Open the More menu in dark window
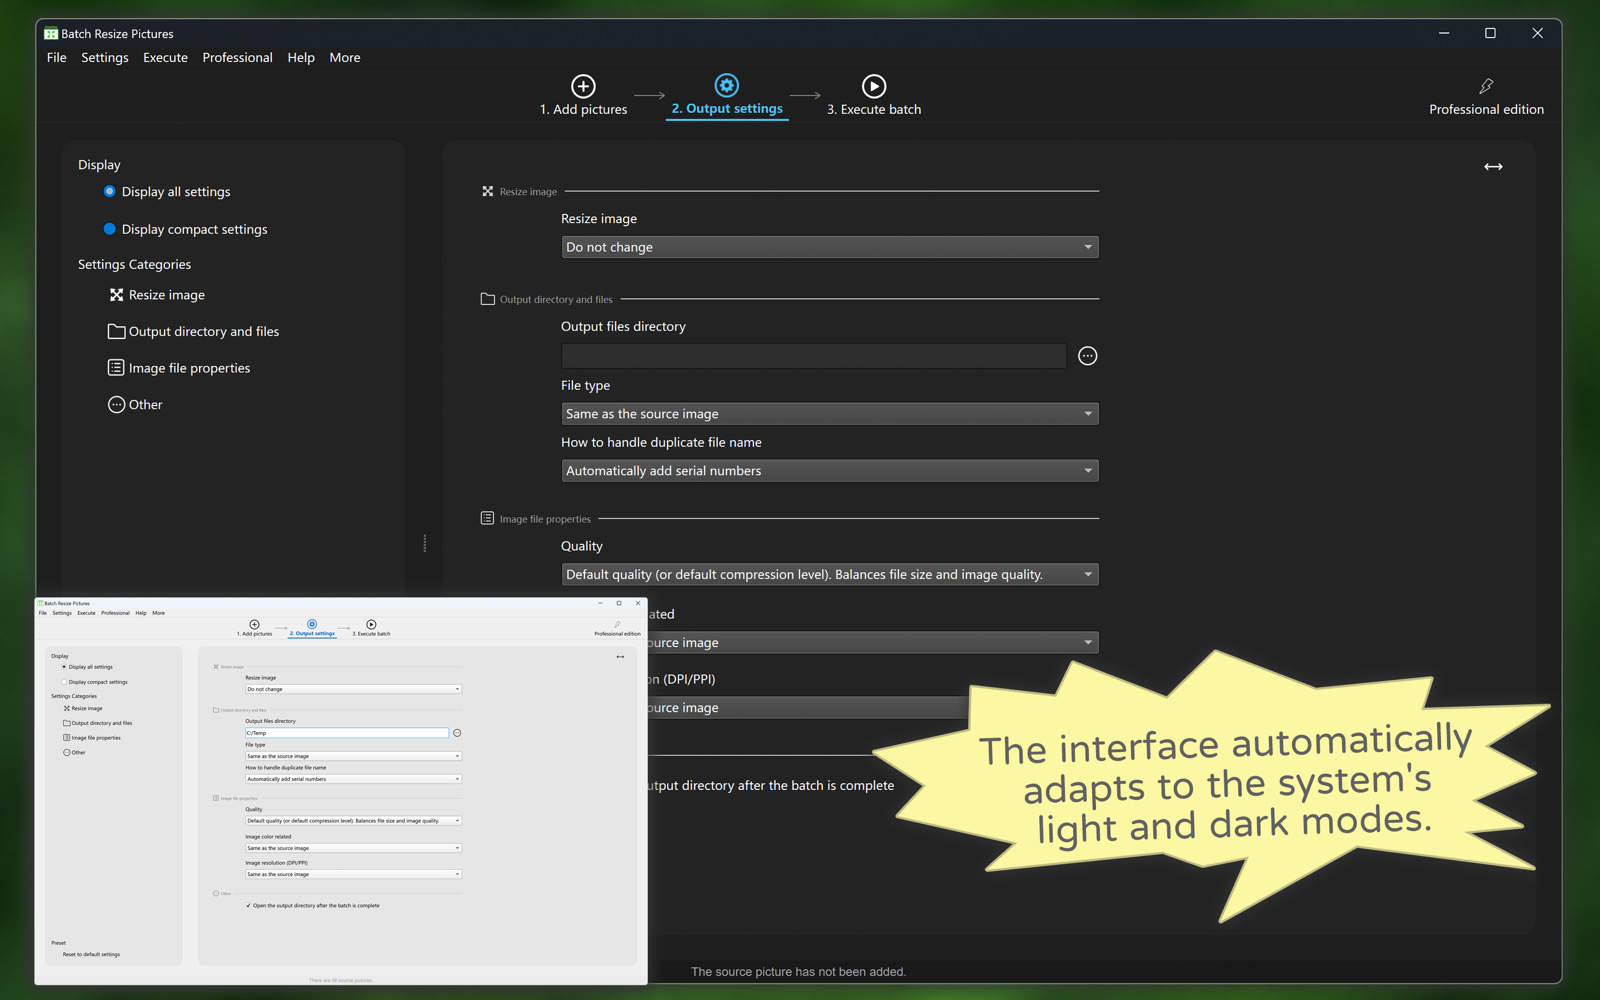 (345, 58)
